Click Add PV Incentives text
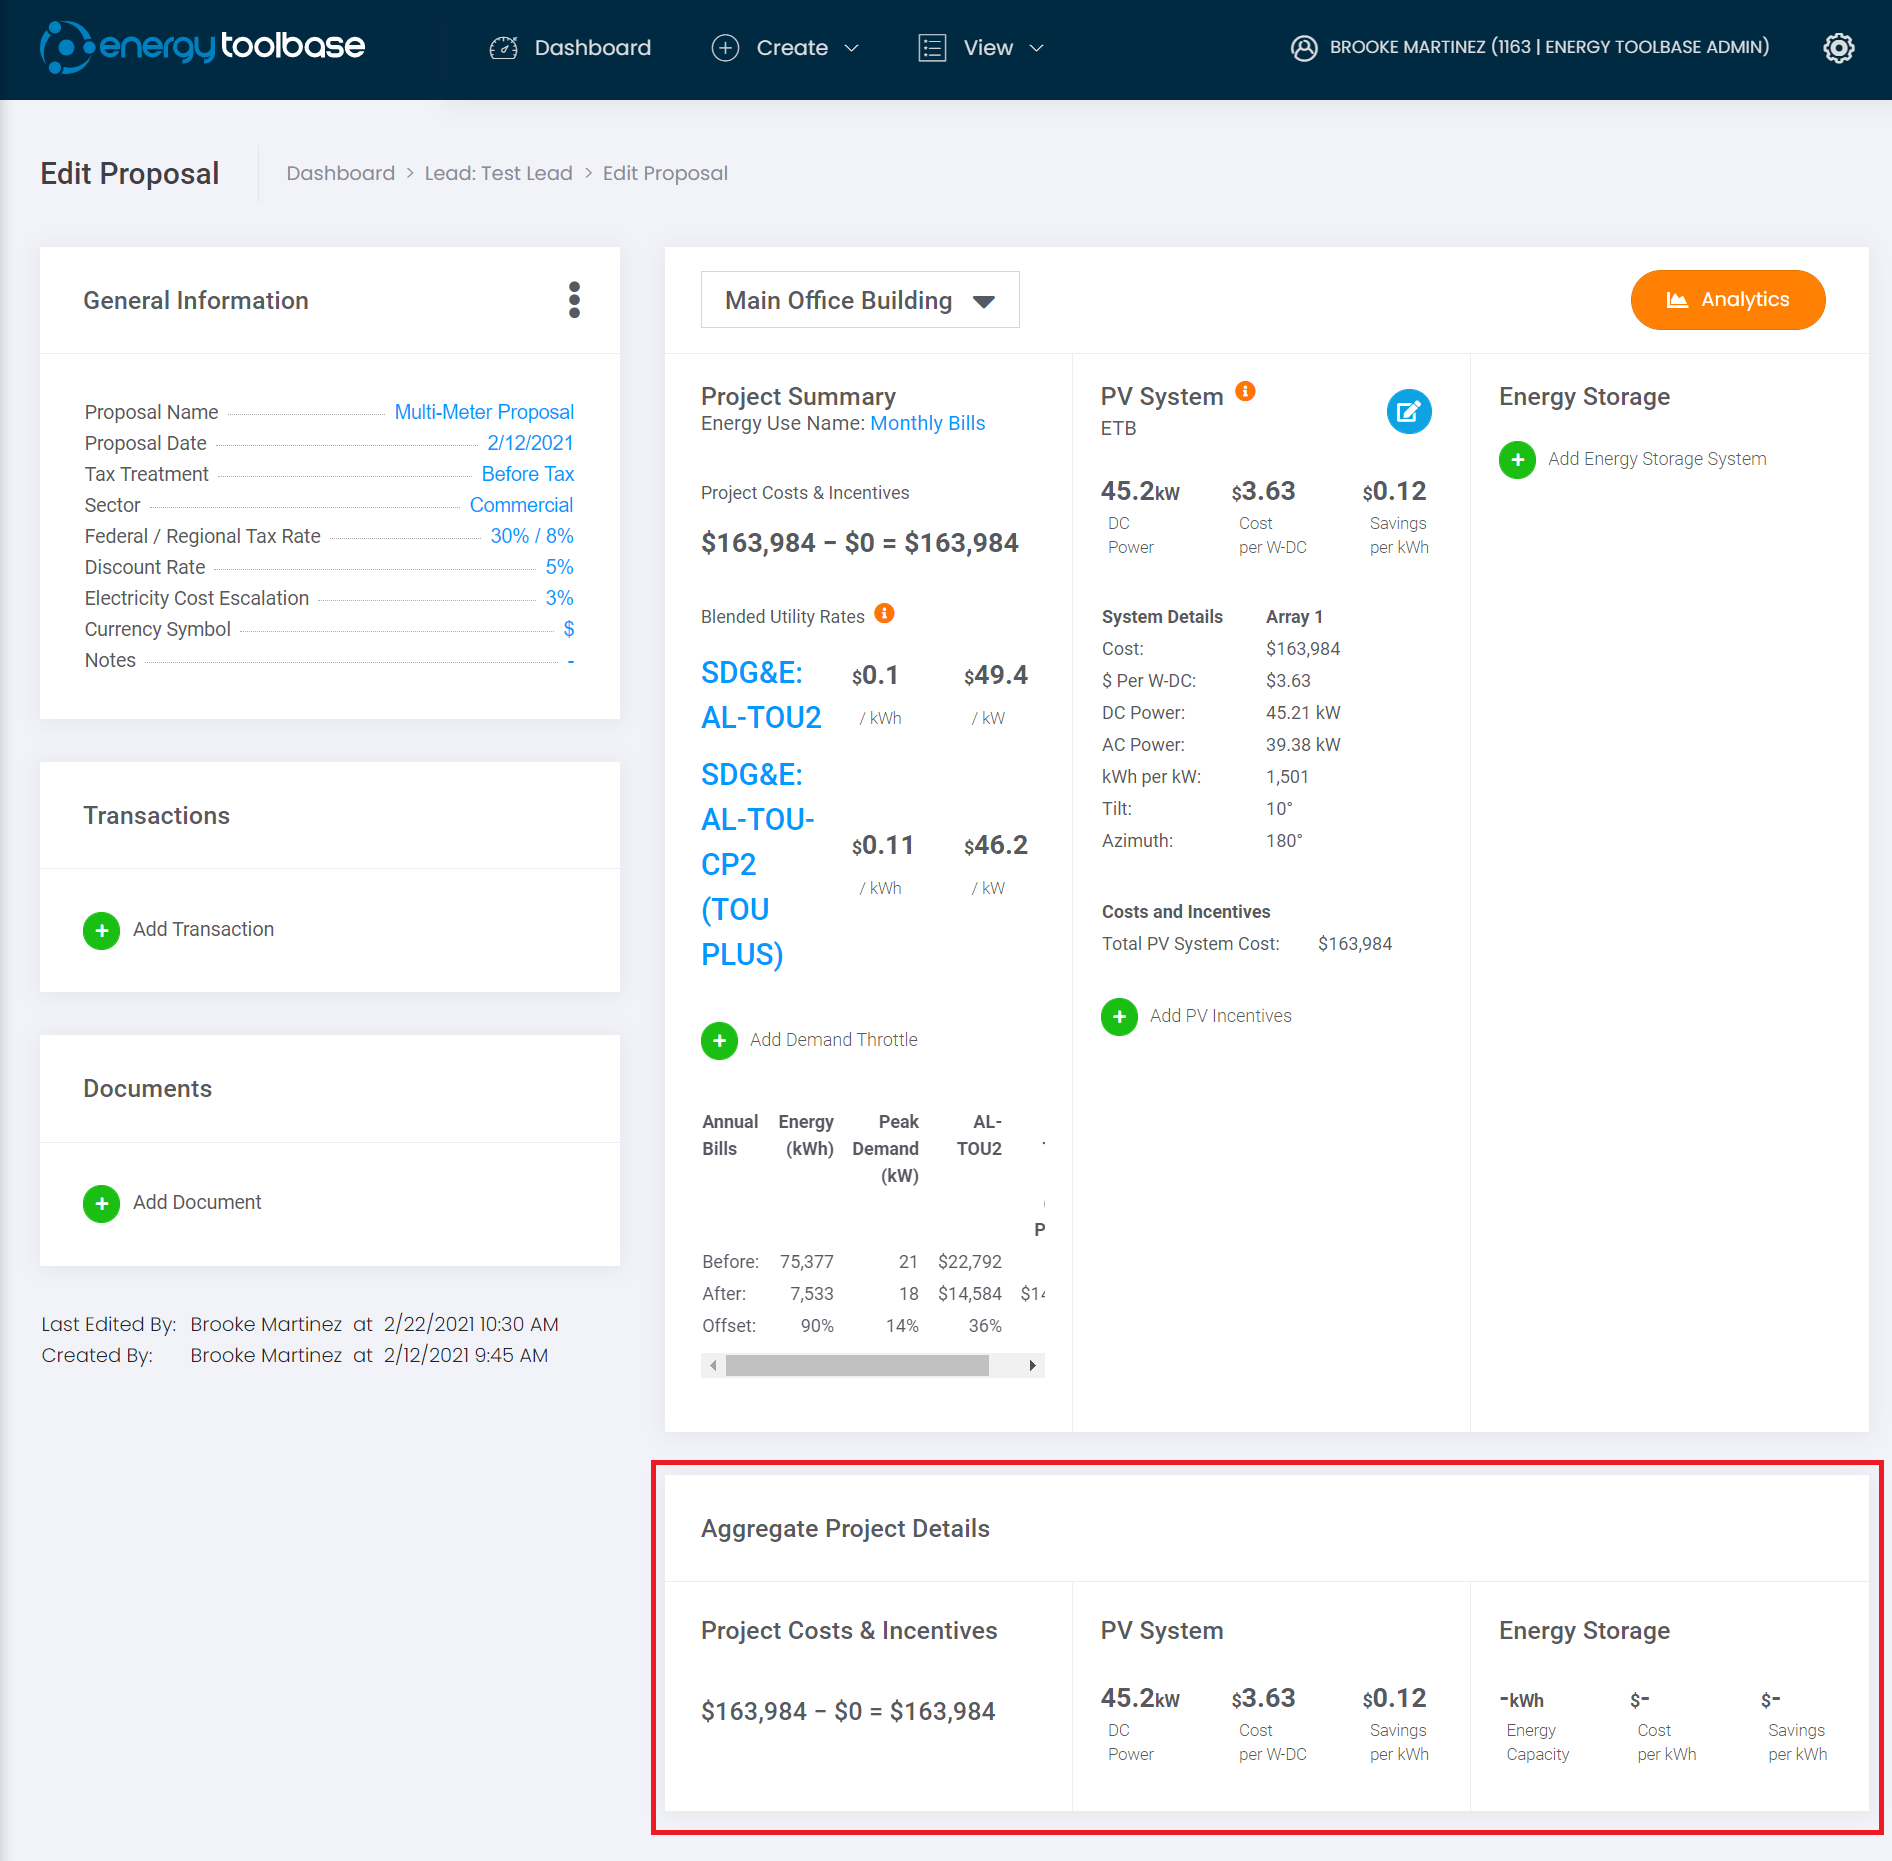Viewport: 1892px width, 1861px height. (x=1220, y=1016)
